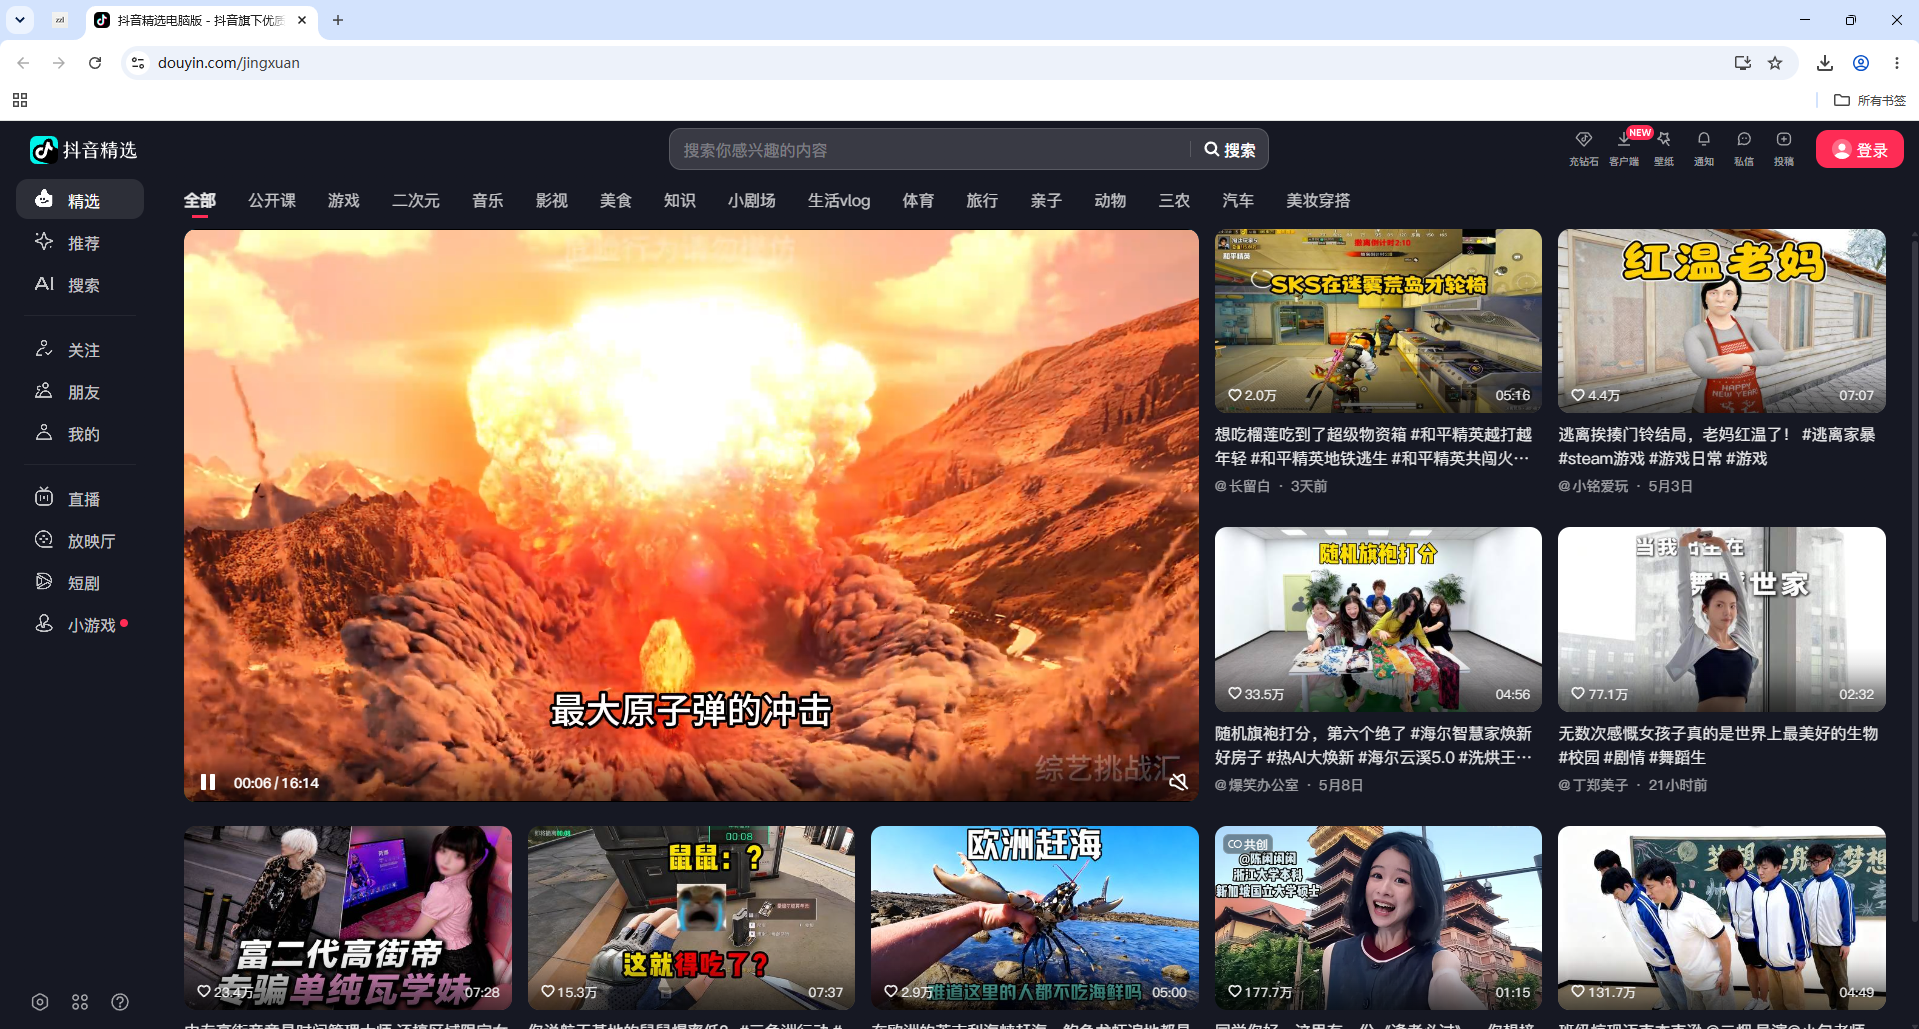Expand the browser tab search dropdown
The height and width of the screenshot is (1029, 1919).
point(20,20)
